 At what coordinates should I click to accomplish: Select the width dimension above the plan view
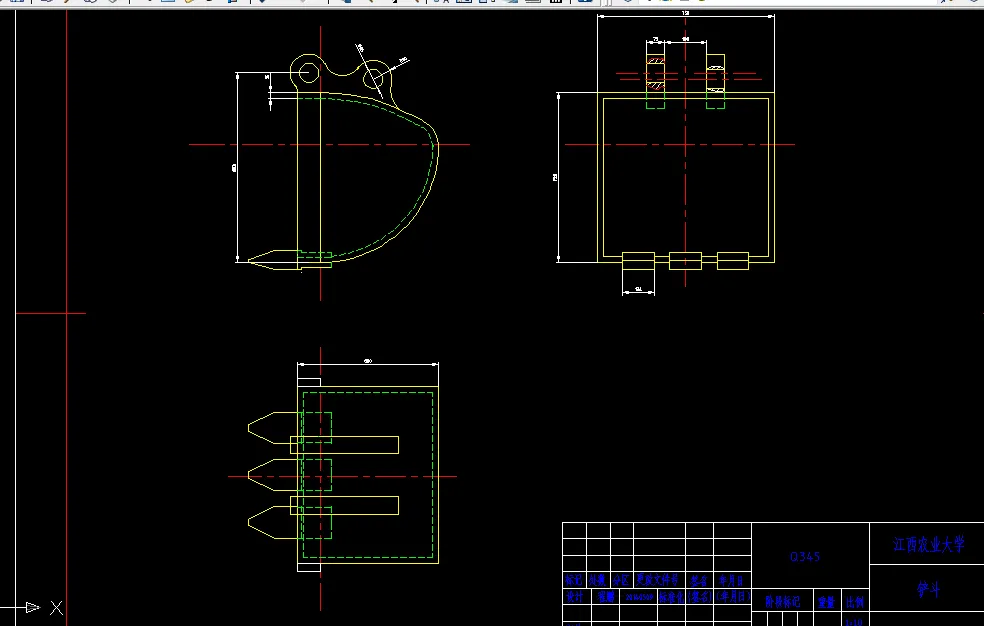coord(368,363)
